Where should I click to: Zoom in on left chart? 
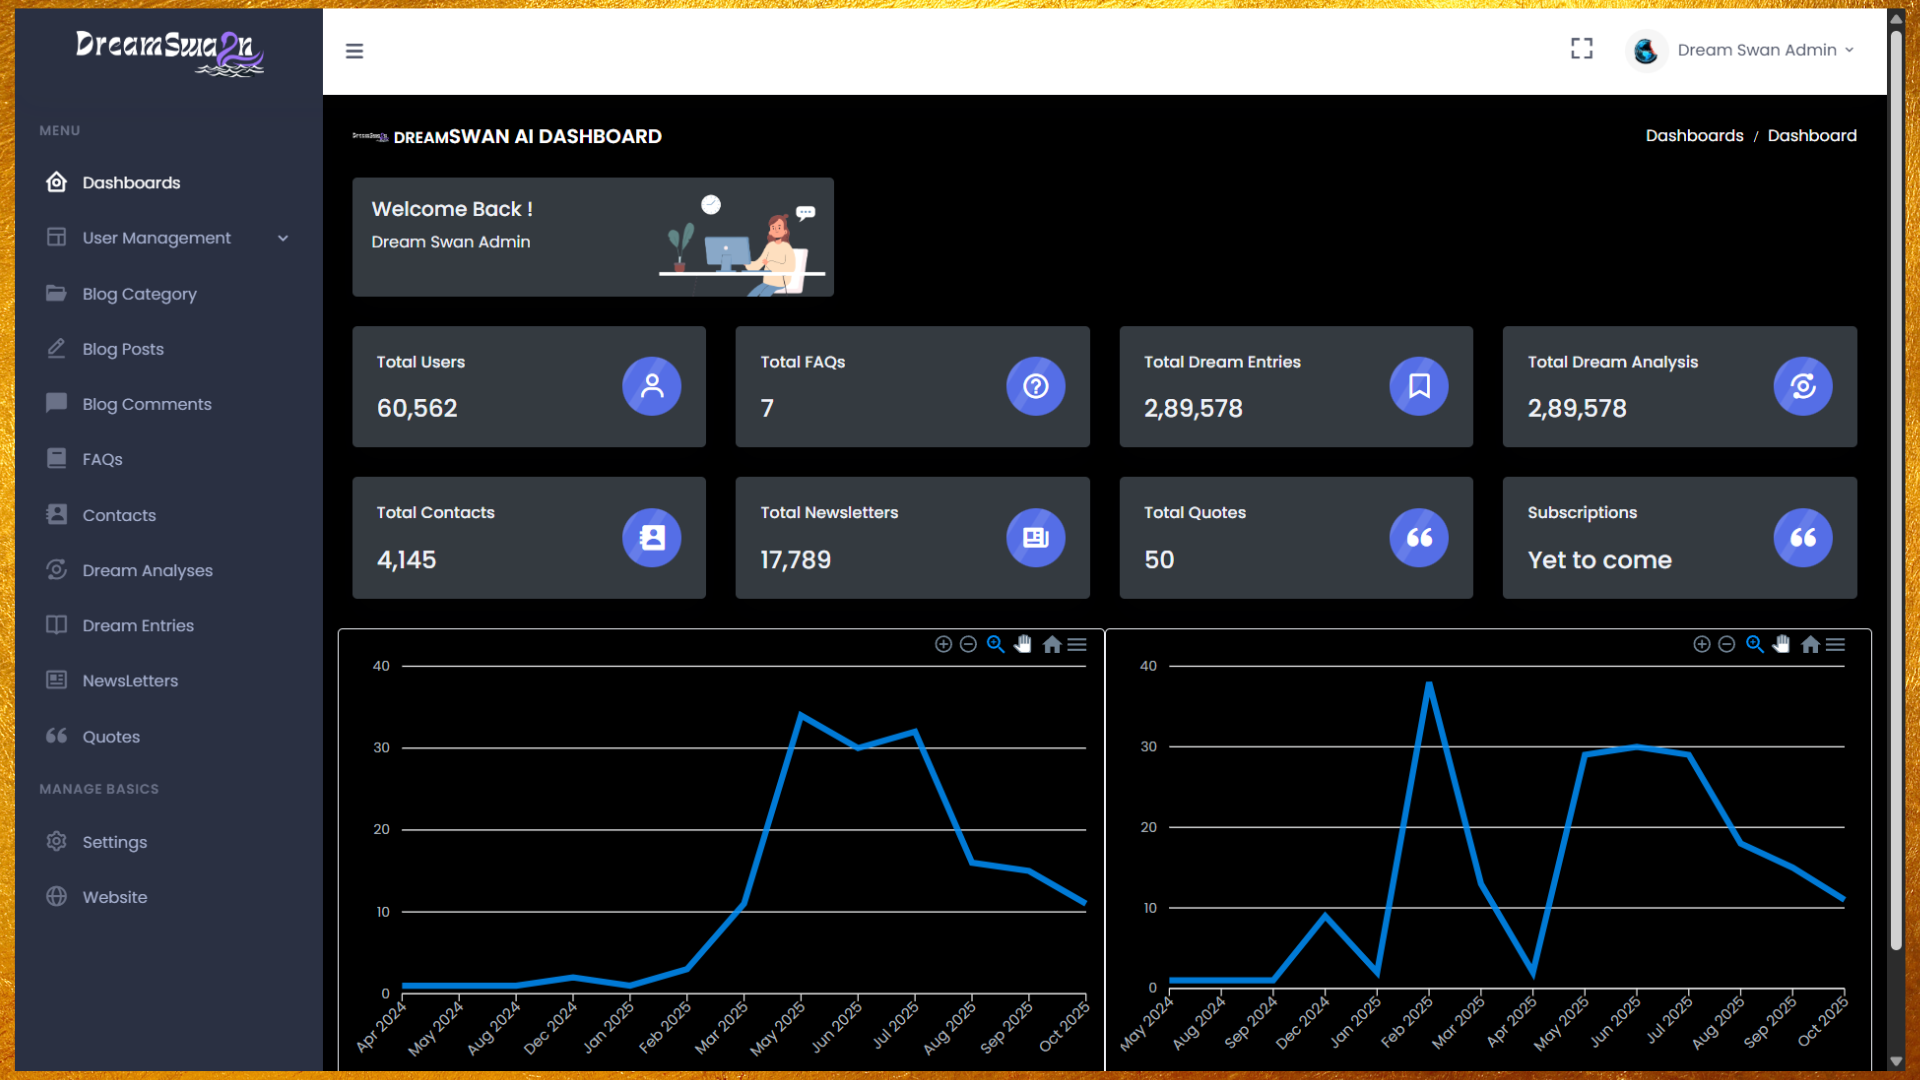coord(943,644)
